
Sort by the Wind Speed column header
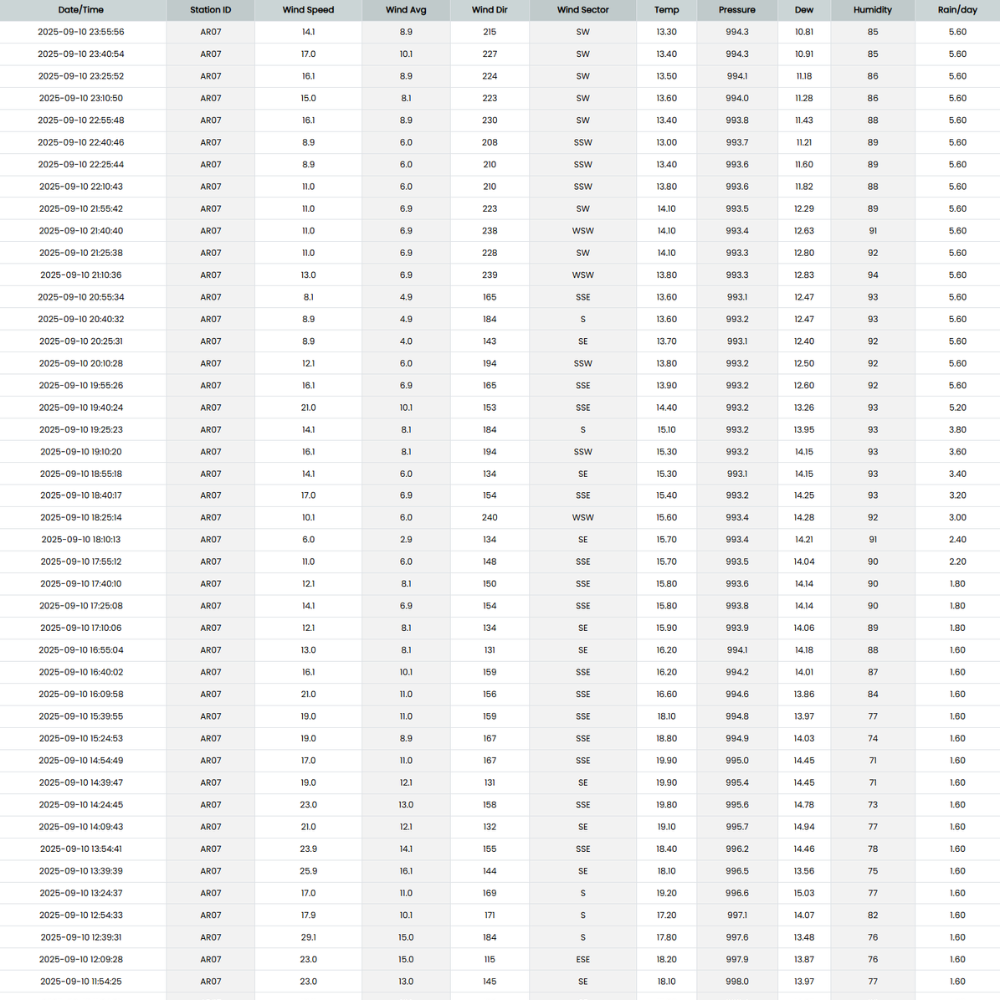coord(308,10)
